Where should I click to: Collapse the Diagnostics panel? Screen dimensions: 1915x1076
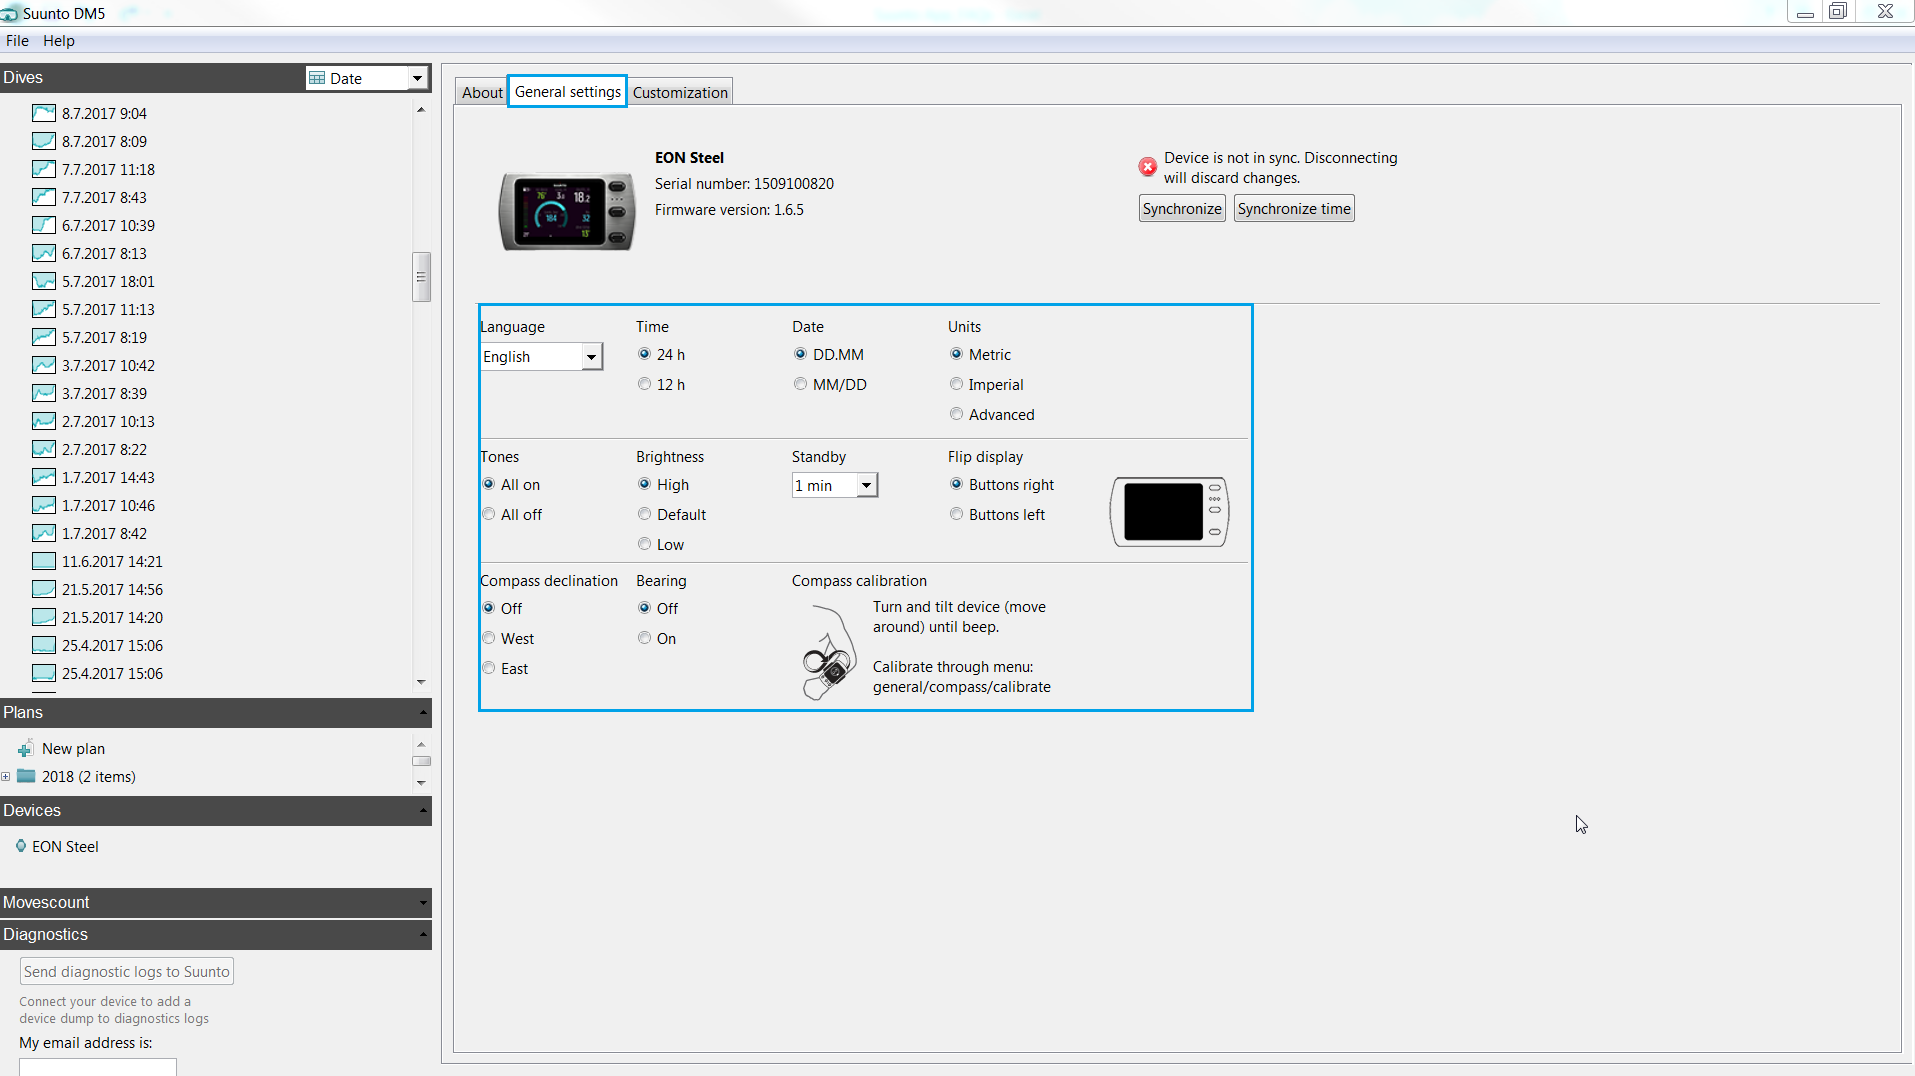click(x=423, y=935)
